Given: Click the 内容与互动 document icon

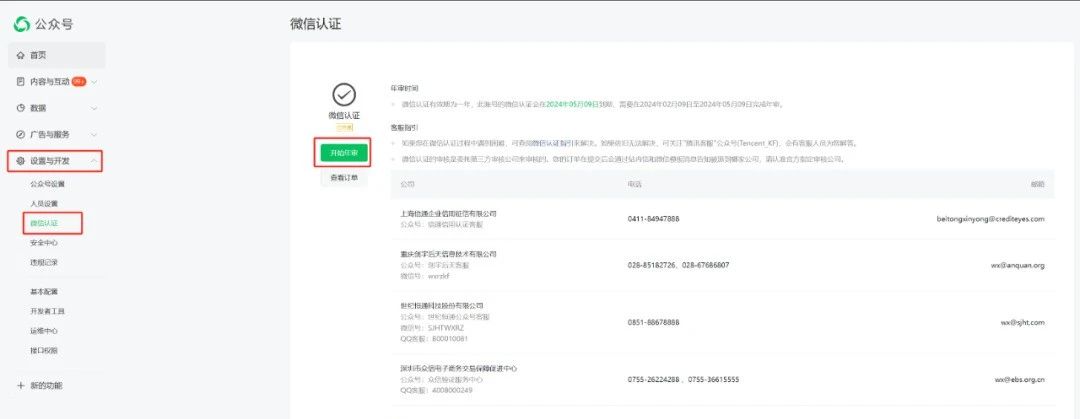Looking at the screenshot, I should (x=20, y=81).
